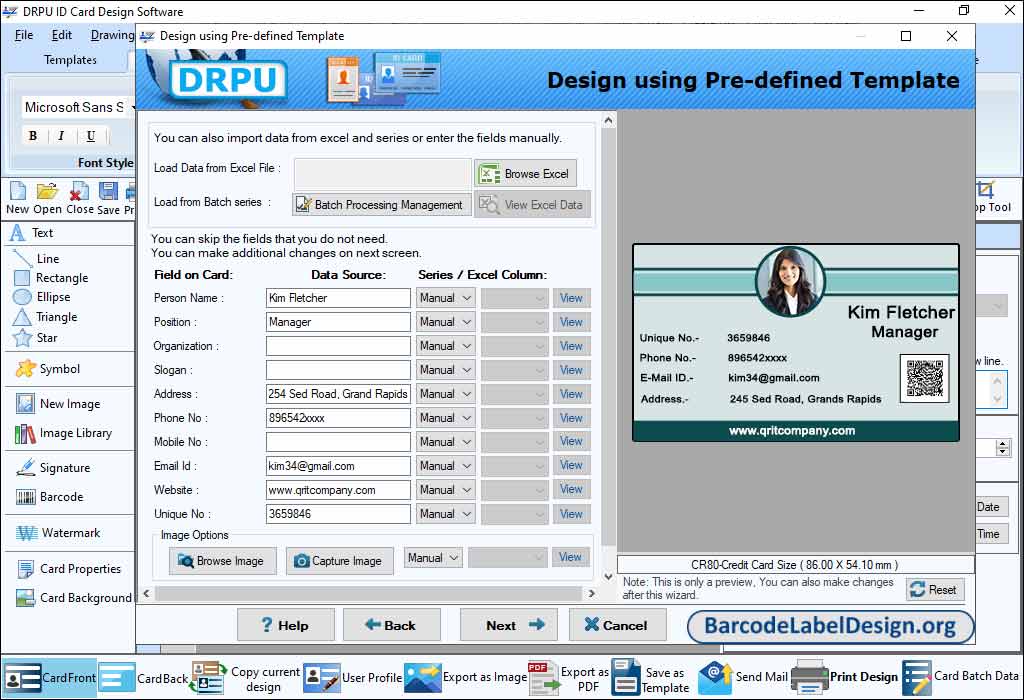Screen dimensions: 1024x700
Task: Choose the Rectangle shape tool
Action: pos(50,278)
